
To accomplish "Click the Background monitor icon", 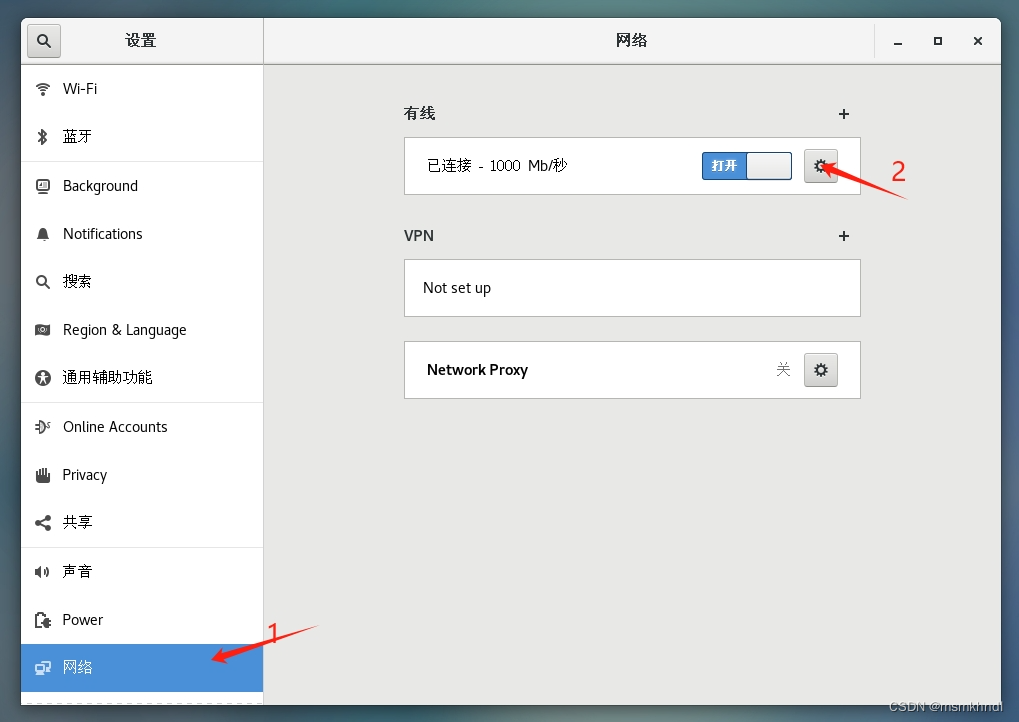I will pyautogui.click(x=43, y=187).
